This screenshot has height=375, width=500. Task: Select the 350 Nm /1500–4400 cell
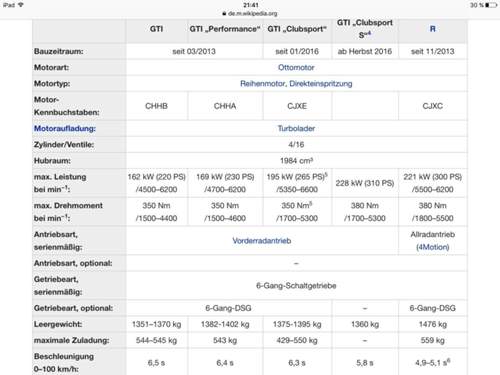156,212
